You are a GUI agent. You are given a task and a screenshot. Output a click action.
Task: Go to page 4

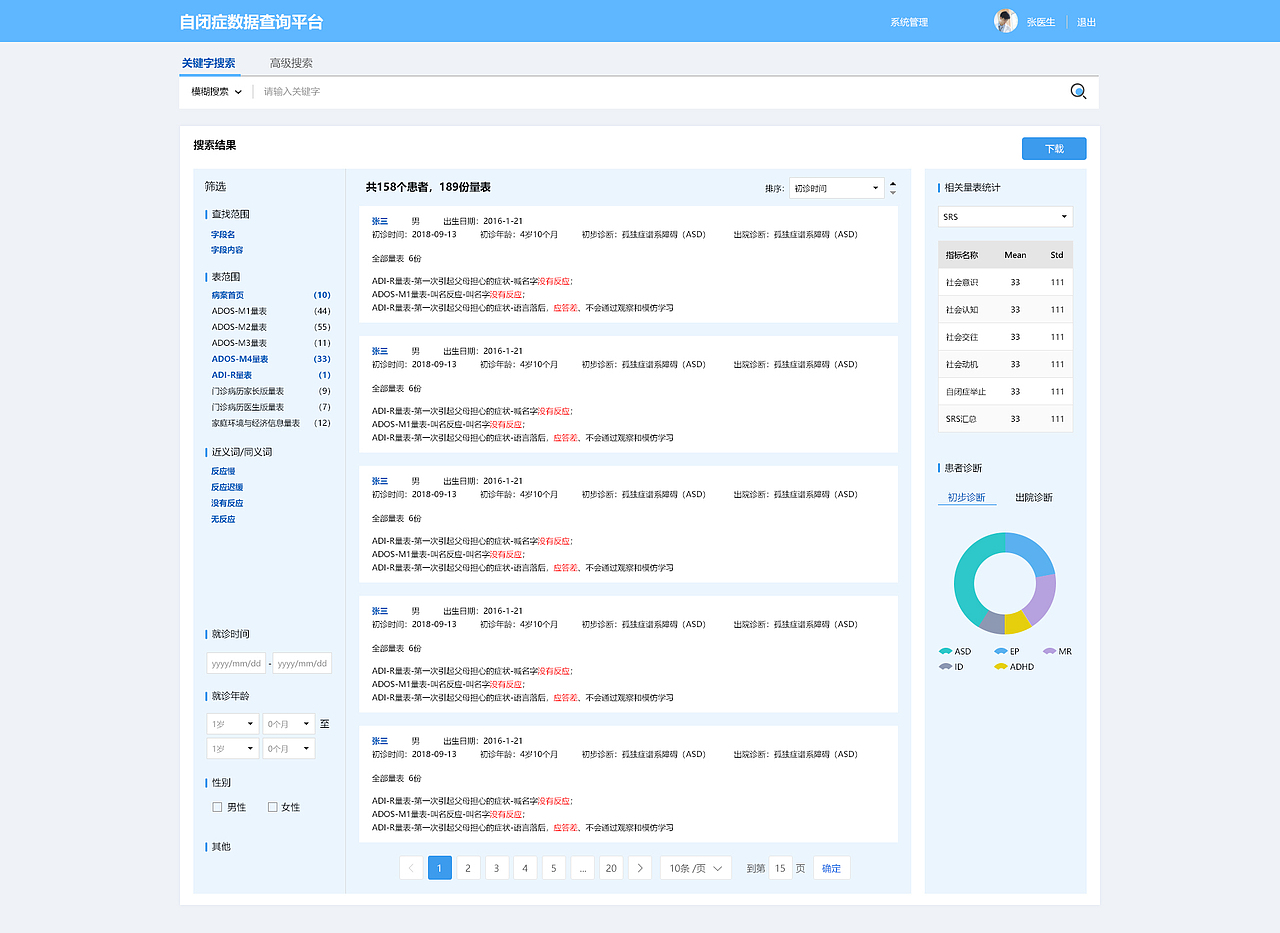(525, 868)
